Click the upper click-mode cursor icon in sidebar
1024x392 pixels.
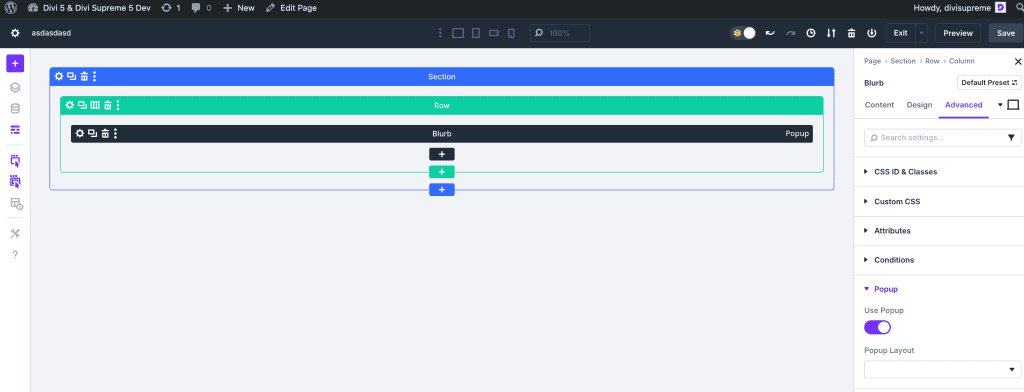[x=15, y=160]
